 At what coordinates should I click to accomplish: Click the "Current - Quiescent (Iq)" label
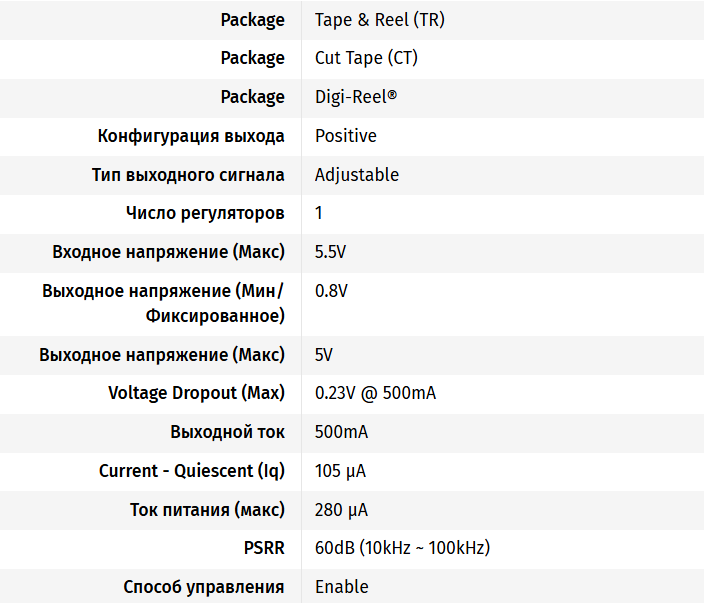(x=192, y=471)
